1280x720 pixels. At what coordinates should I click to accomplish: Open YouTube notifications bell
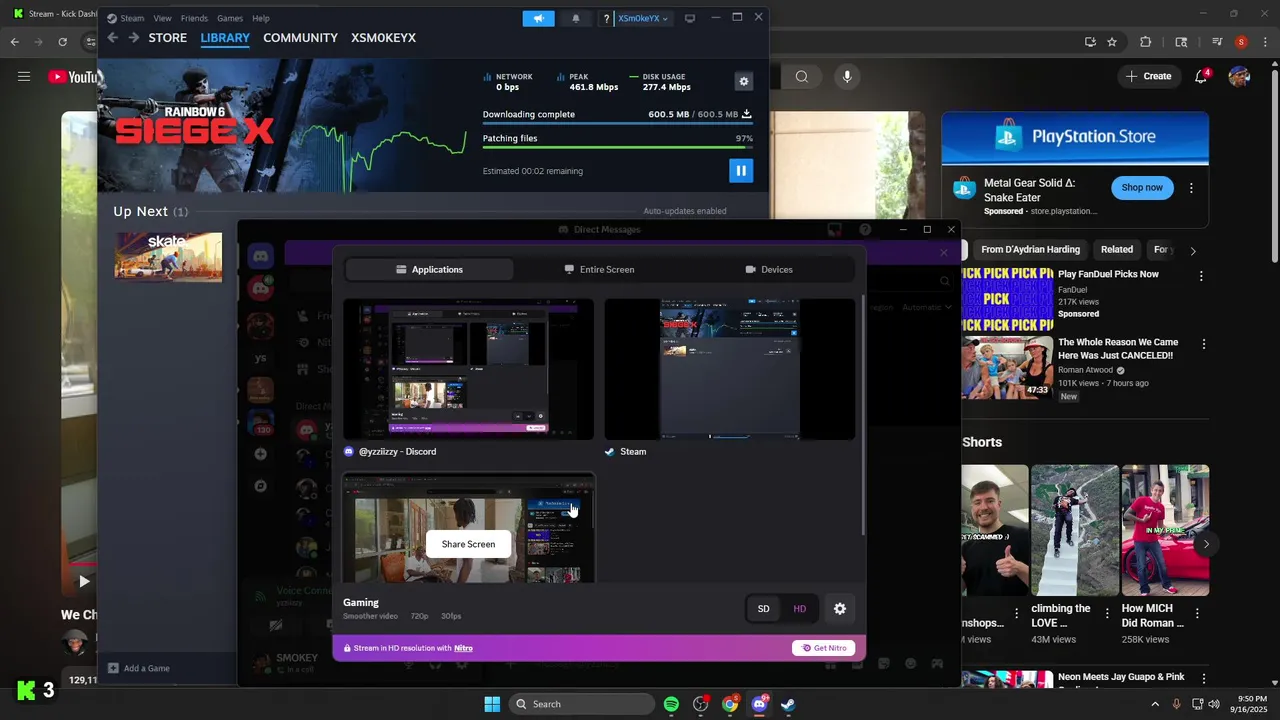tap(1202, 76)
